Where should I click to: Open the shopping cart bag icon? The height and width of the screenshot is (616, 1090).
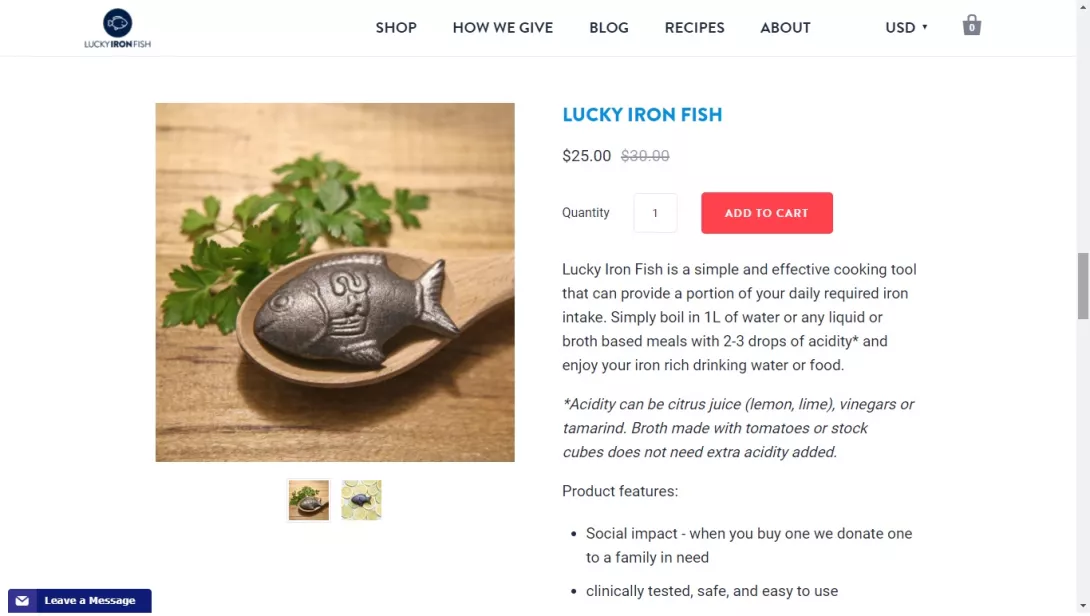(971, 25)
